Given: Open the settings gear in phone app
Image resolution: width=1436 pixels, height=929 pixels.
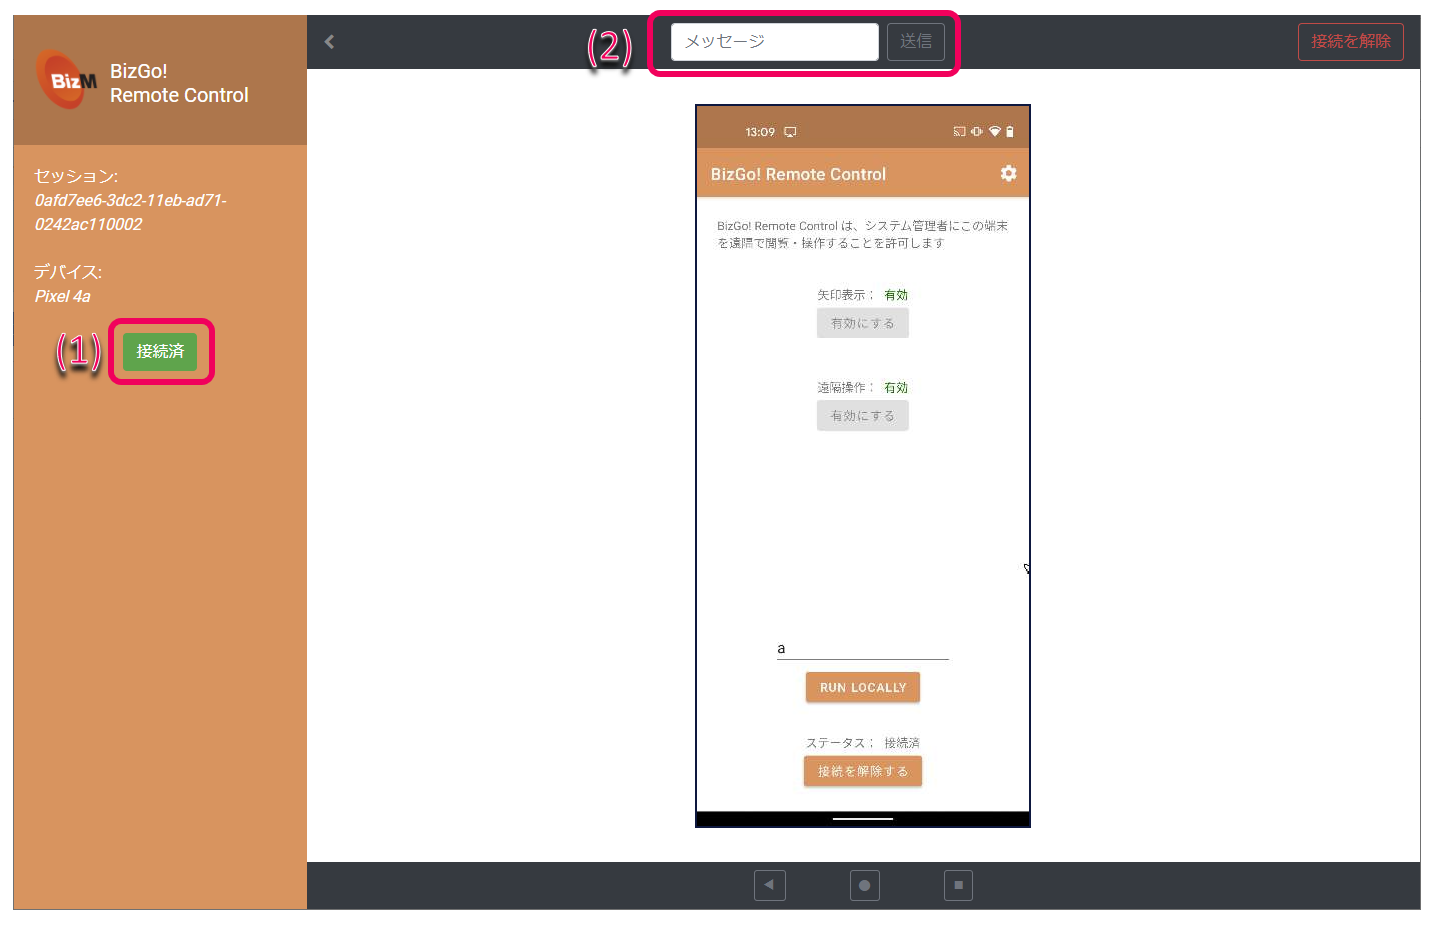Looking at the screenshot, I should pyautogui.click(x=1008, y=174).
